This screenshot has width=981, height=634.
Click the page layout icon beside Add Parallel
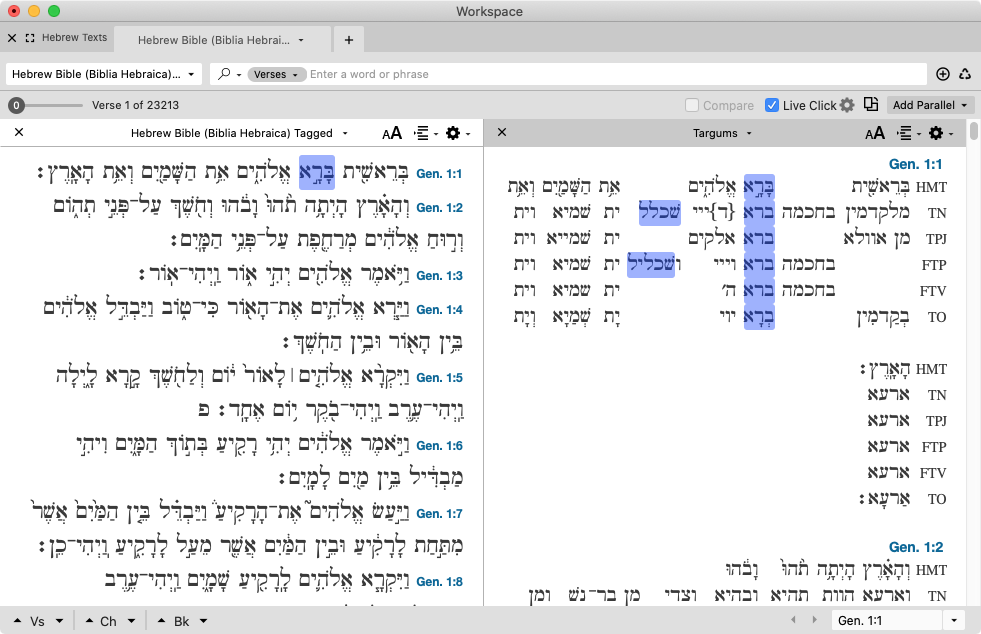pyautogui.click(x=871, y=105)
